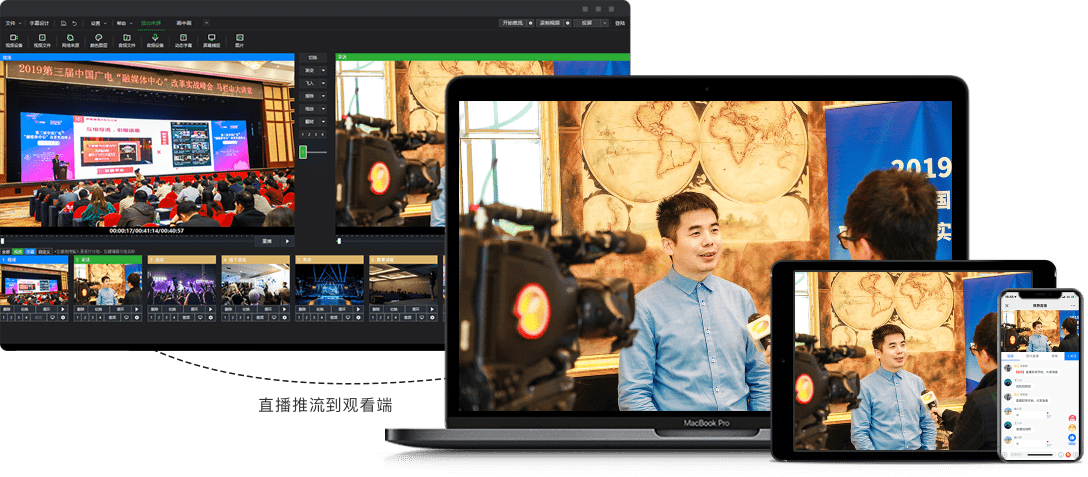Toggle the 视频 filter tag above scenes
This screenshot has height=477, width=1088.
click(18, 251)
